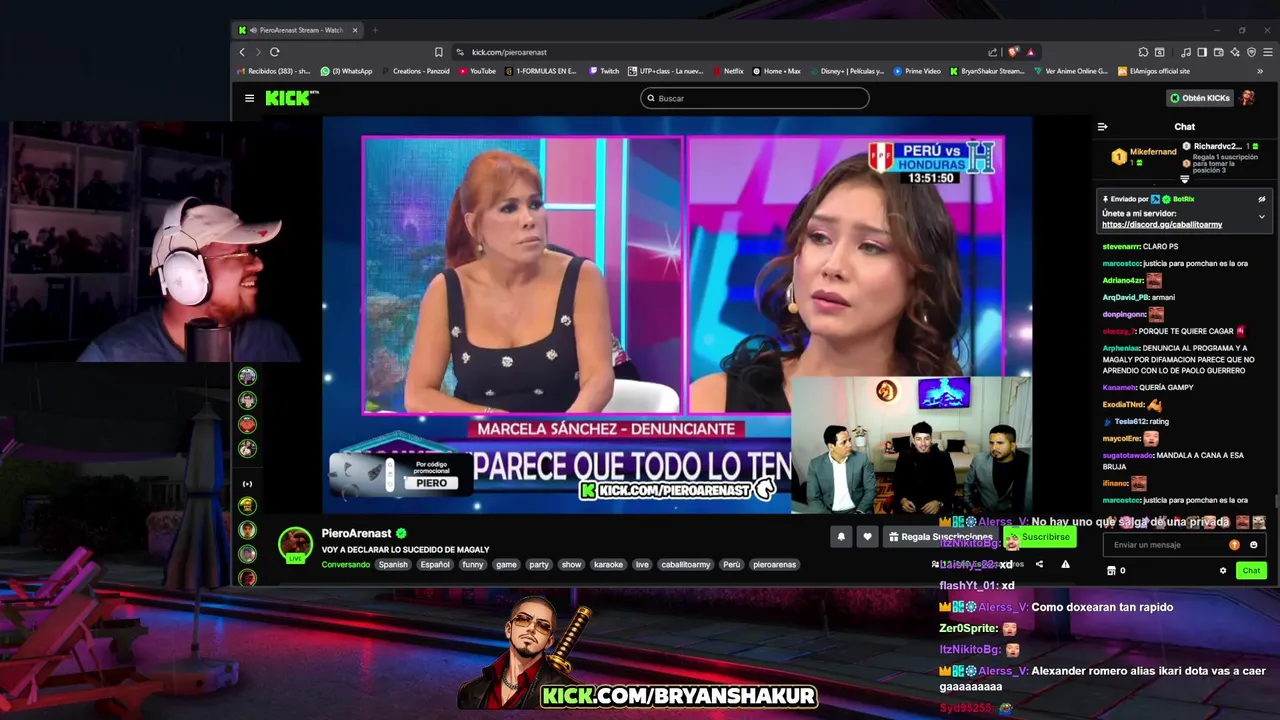Image resolution: width=1280 pixels, height=720 pixels.
Task: Click Mikefernand in gift leaderboard
Action: (x=1153, y=152)
